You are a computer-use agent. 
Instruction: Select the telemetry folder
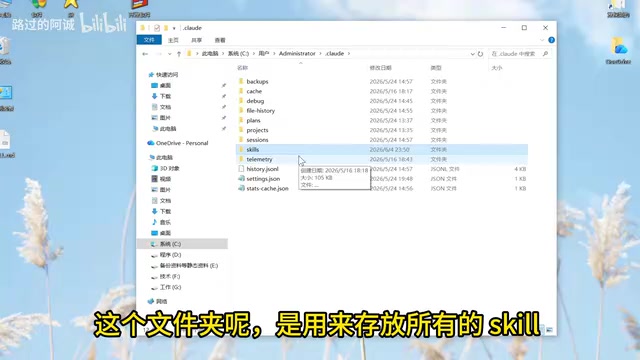pos(259,159)
